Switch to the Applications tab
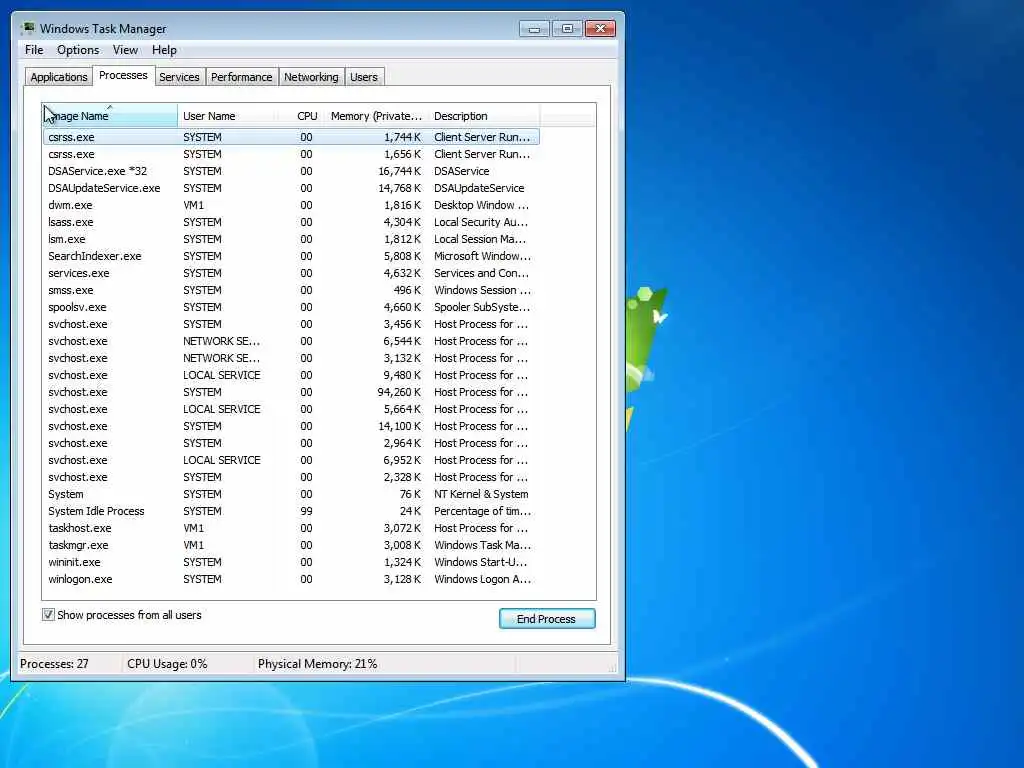This screenshot has height=768, width=1024. [59, 77]
